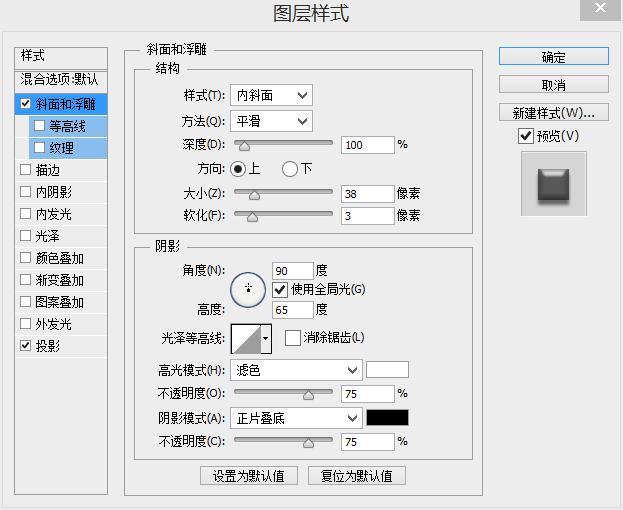Click the 软化 slider handle
The width and height of the screenshot is (623, 510).
click(x=252, y=217)
